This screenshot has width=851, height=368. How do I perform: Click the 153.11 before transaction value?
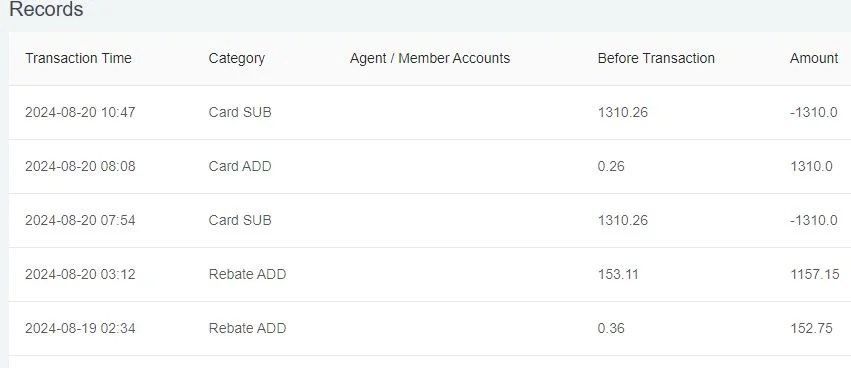tap(618, 274)
